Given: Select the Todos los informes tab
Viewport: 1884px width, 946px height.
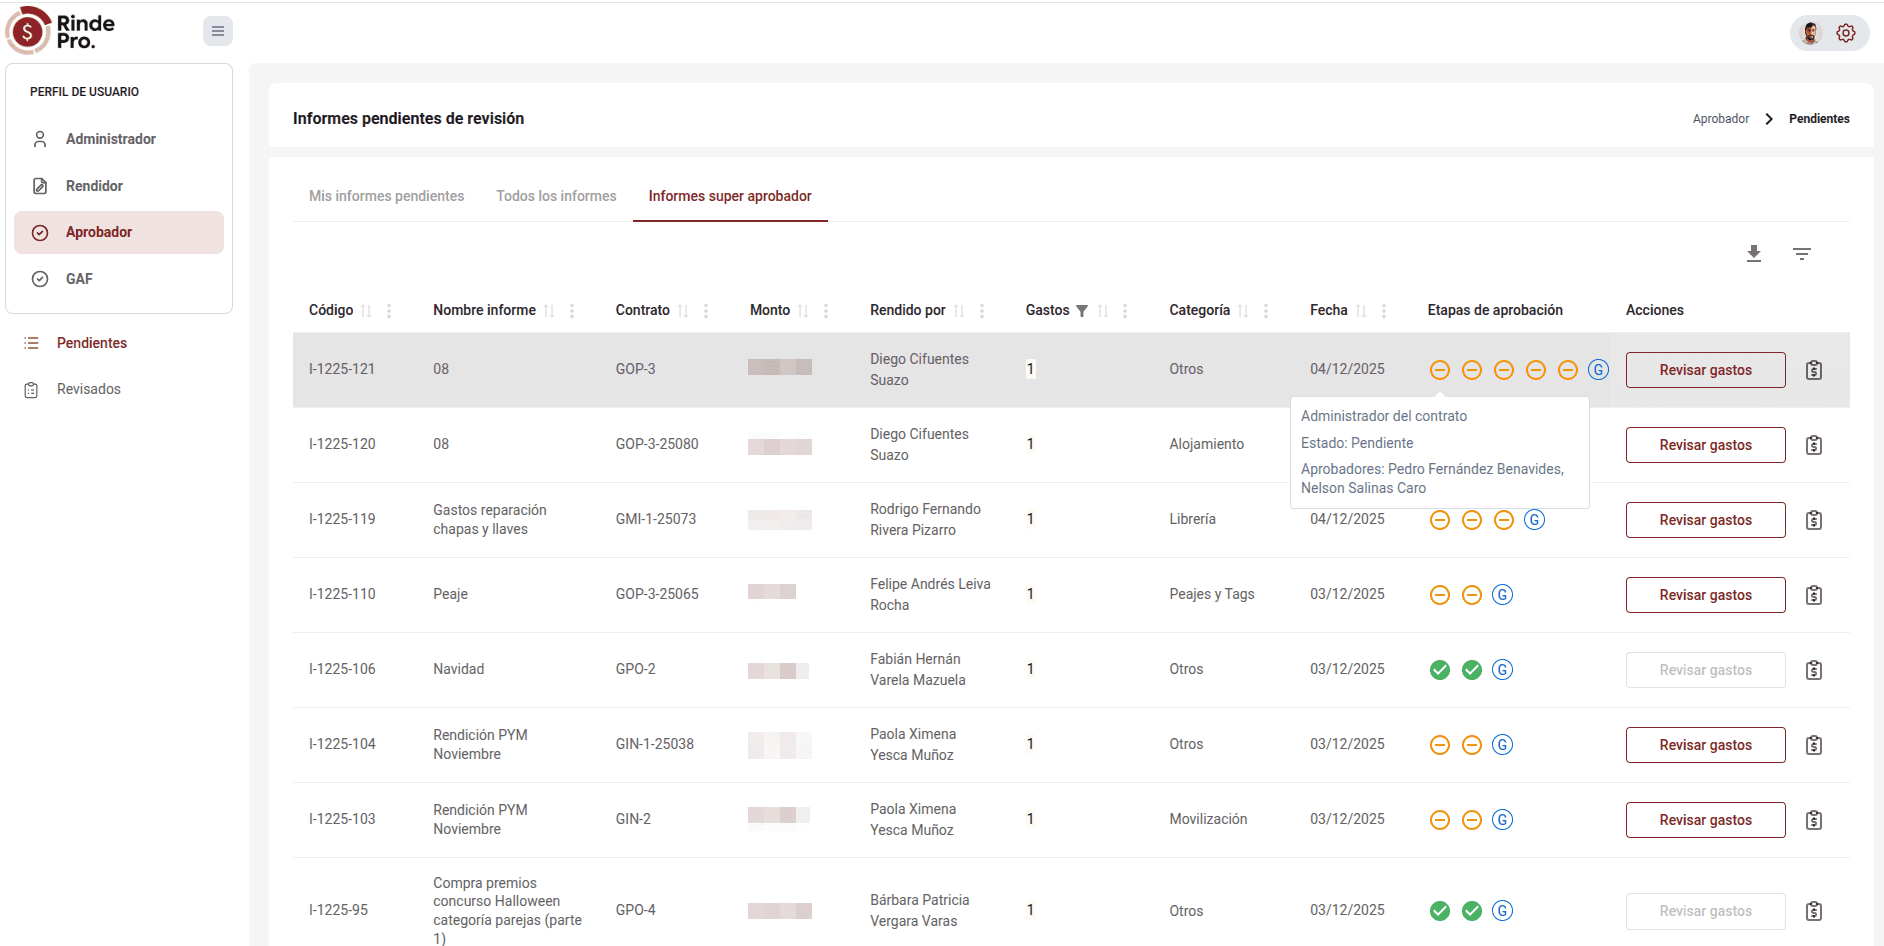Looking at the screenshot, I should click(556, 196).
